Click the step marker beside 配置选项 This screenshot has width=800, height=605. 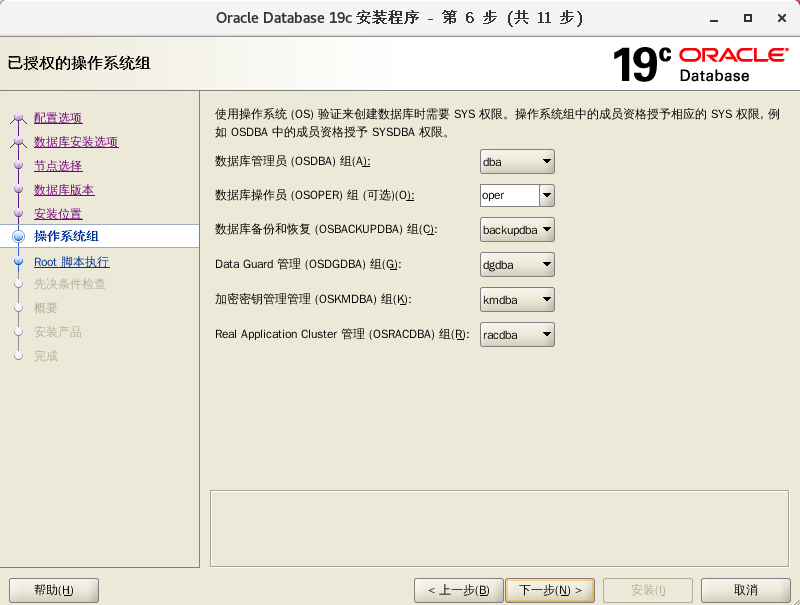19,117
